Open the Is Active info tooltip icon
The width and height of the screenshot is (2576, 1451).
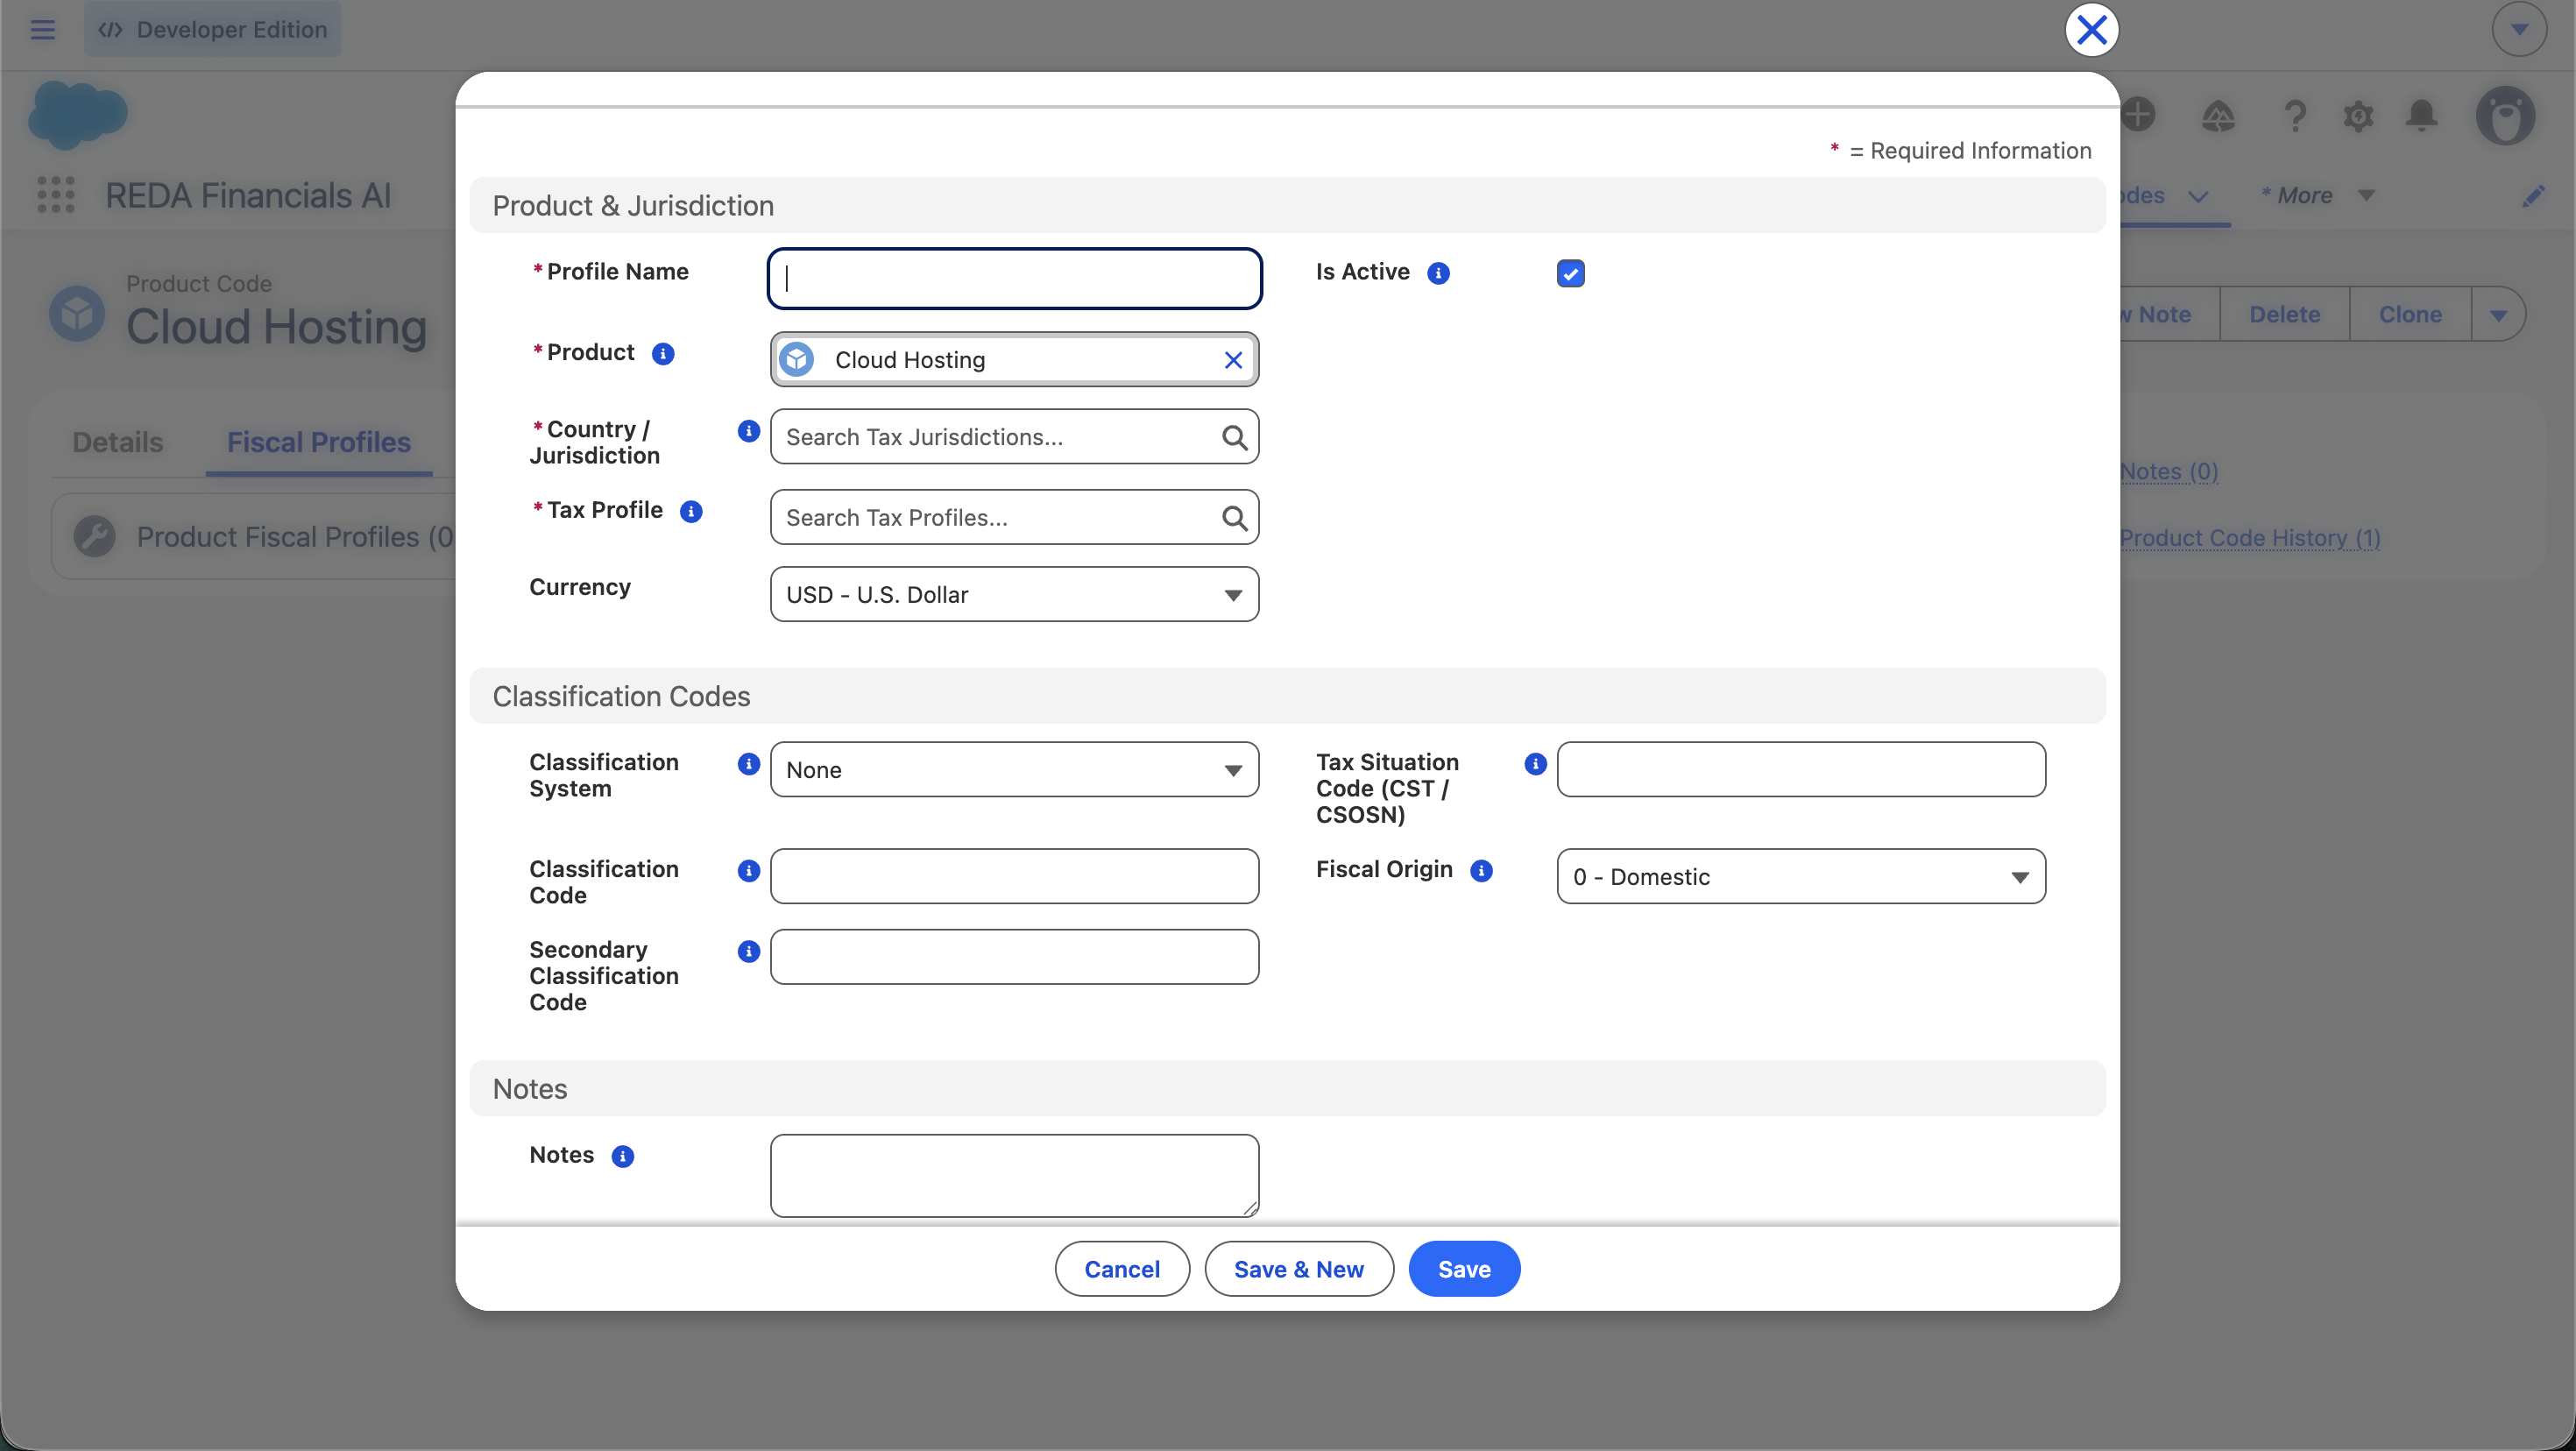point(1438,273)
